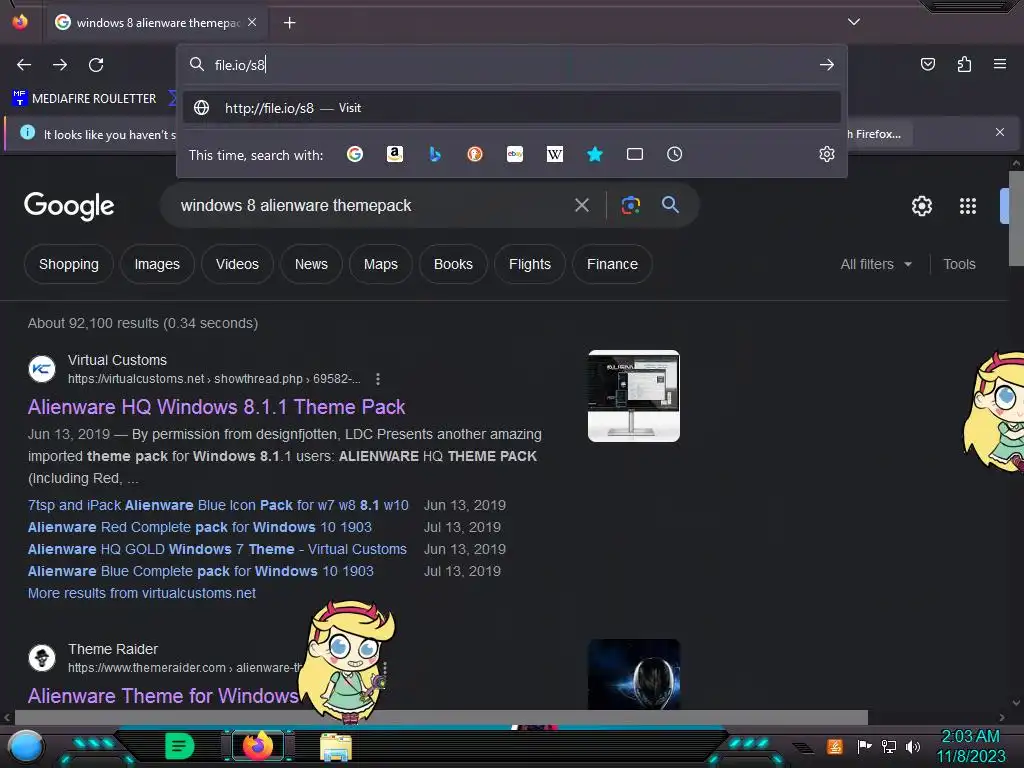Click the horizontal page scrollbar
The height and width of the screenshot is (768, 1024).
point(441,717)
